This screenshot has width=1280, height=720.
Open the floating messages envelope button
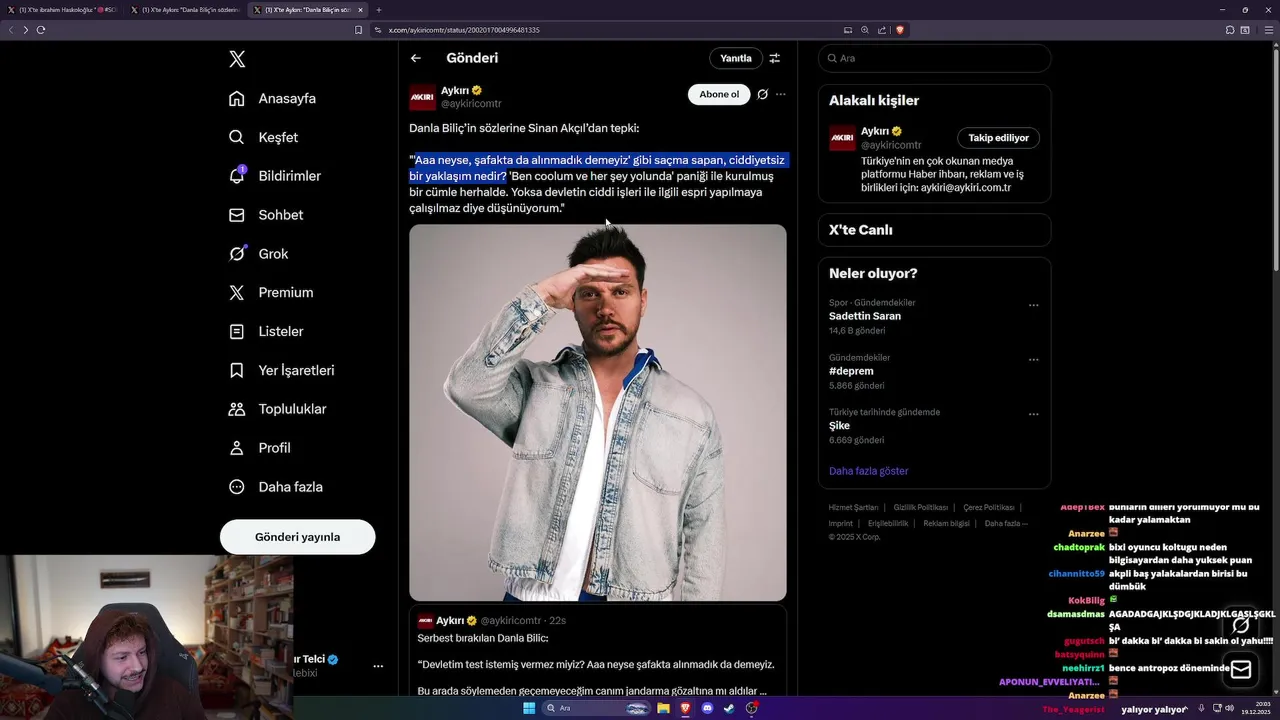point(1241,670)
